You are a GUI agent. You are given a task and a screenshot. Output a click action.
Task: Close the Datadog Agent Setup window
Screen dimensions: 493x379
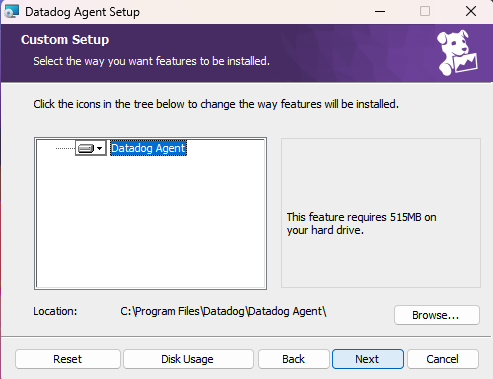tap(471, 12)
